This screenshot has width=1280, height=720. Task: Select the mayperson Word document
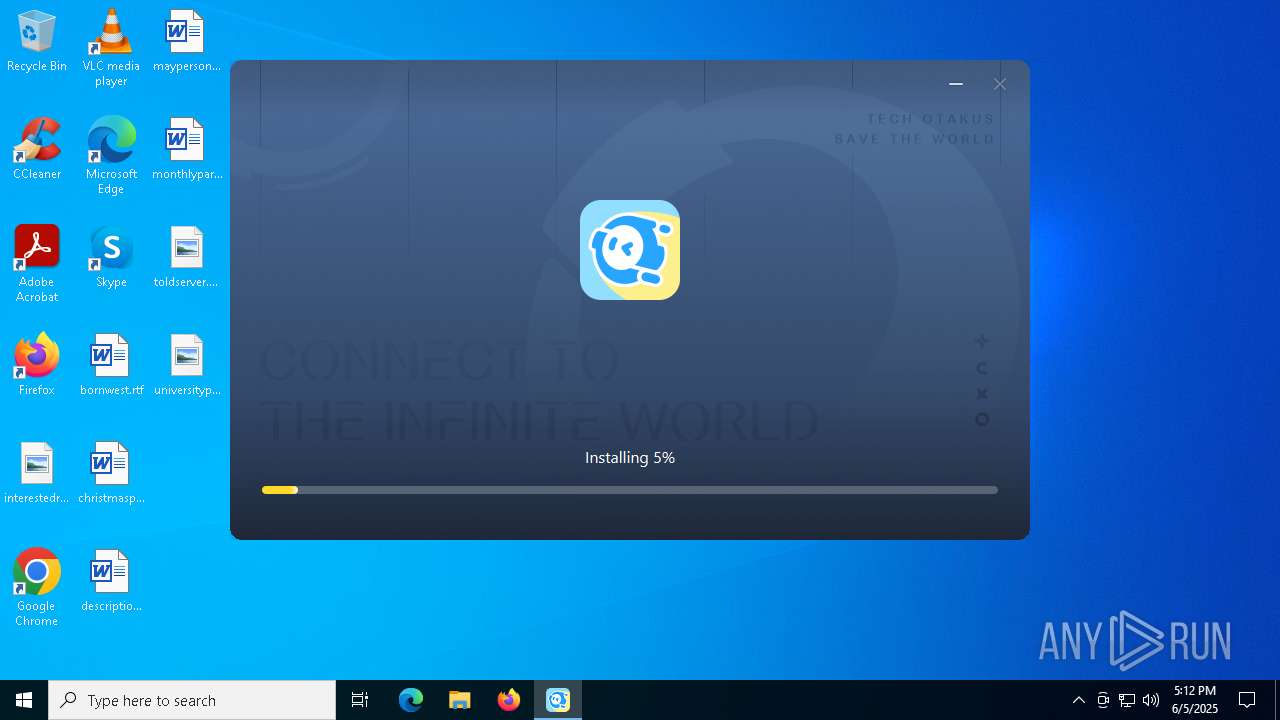(x=186, y=42)
